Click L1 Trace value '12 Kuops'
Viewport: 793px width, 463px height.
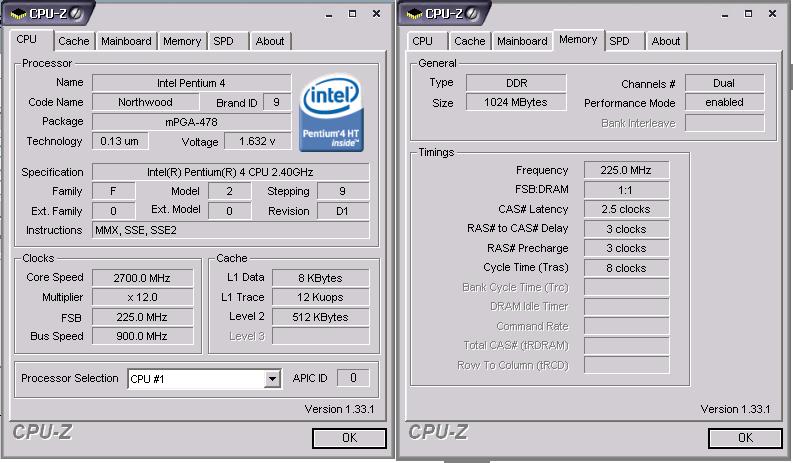point(321,297)
